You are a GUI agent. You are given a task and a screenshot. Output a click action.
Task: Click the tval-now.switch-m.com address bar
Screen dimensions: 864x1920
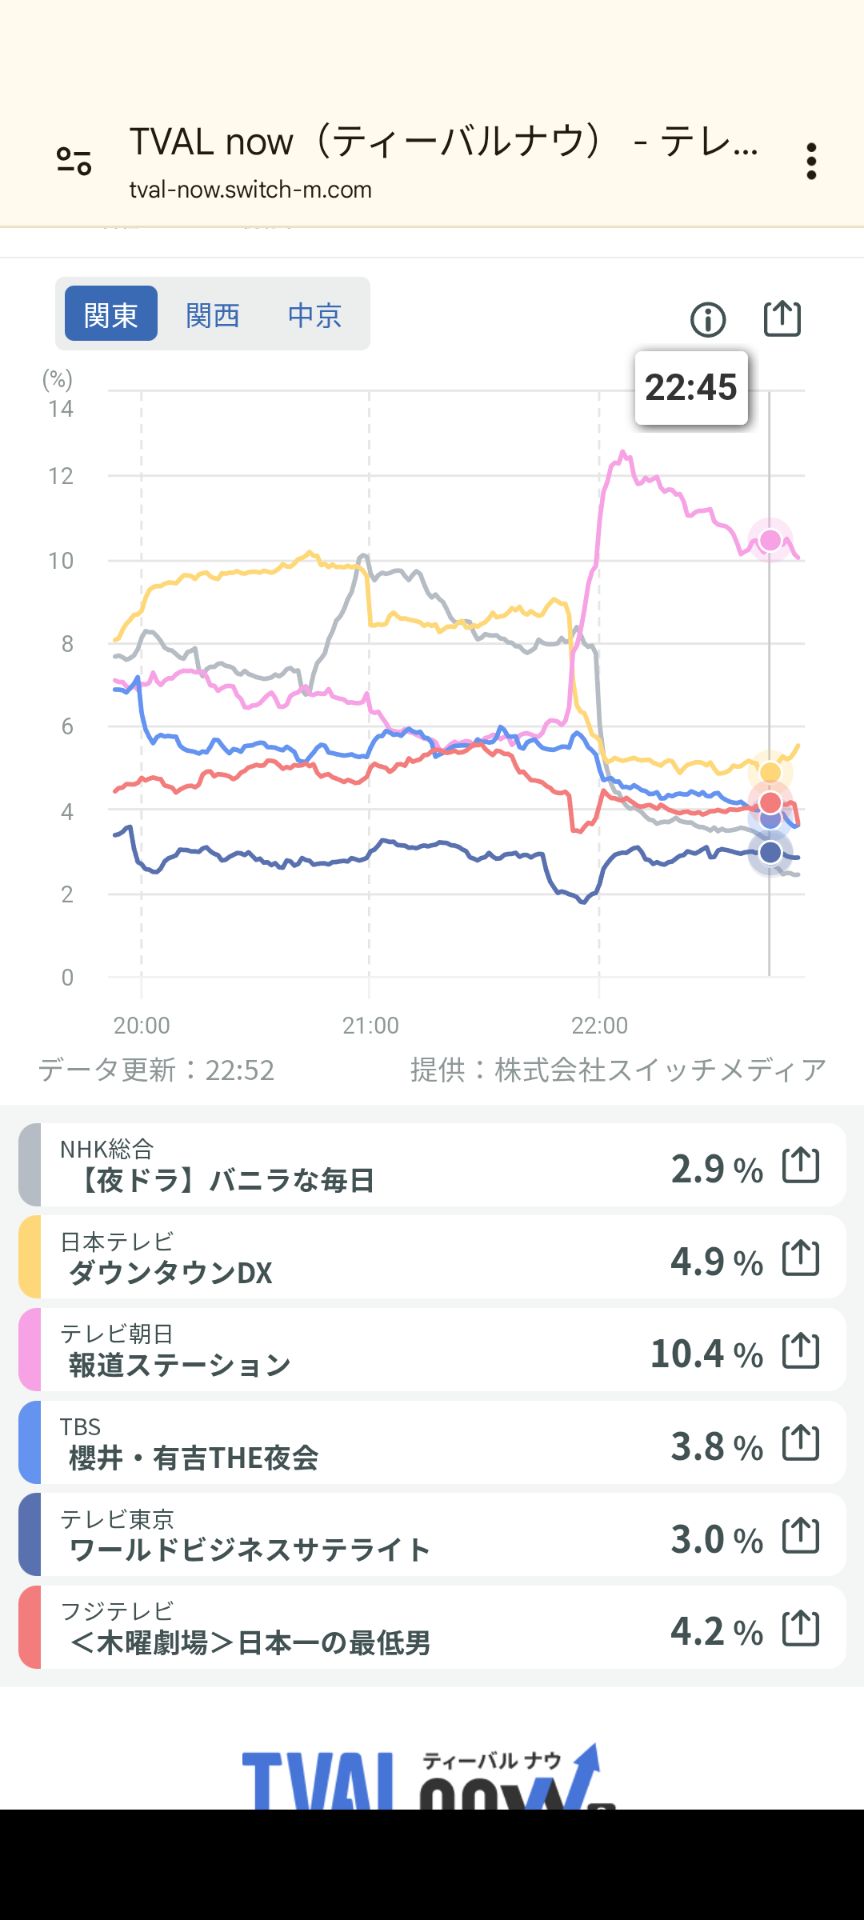(249, 190)
